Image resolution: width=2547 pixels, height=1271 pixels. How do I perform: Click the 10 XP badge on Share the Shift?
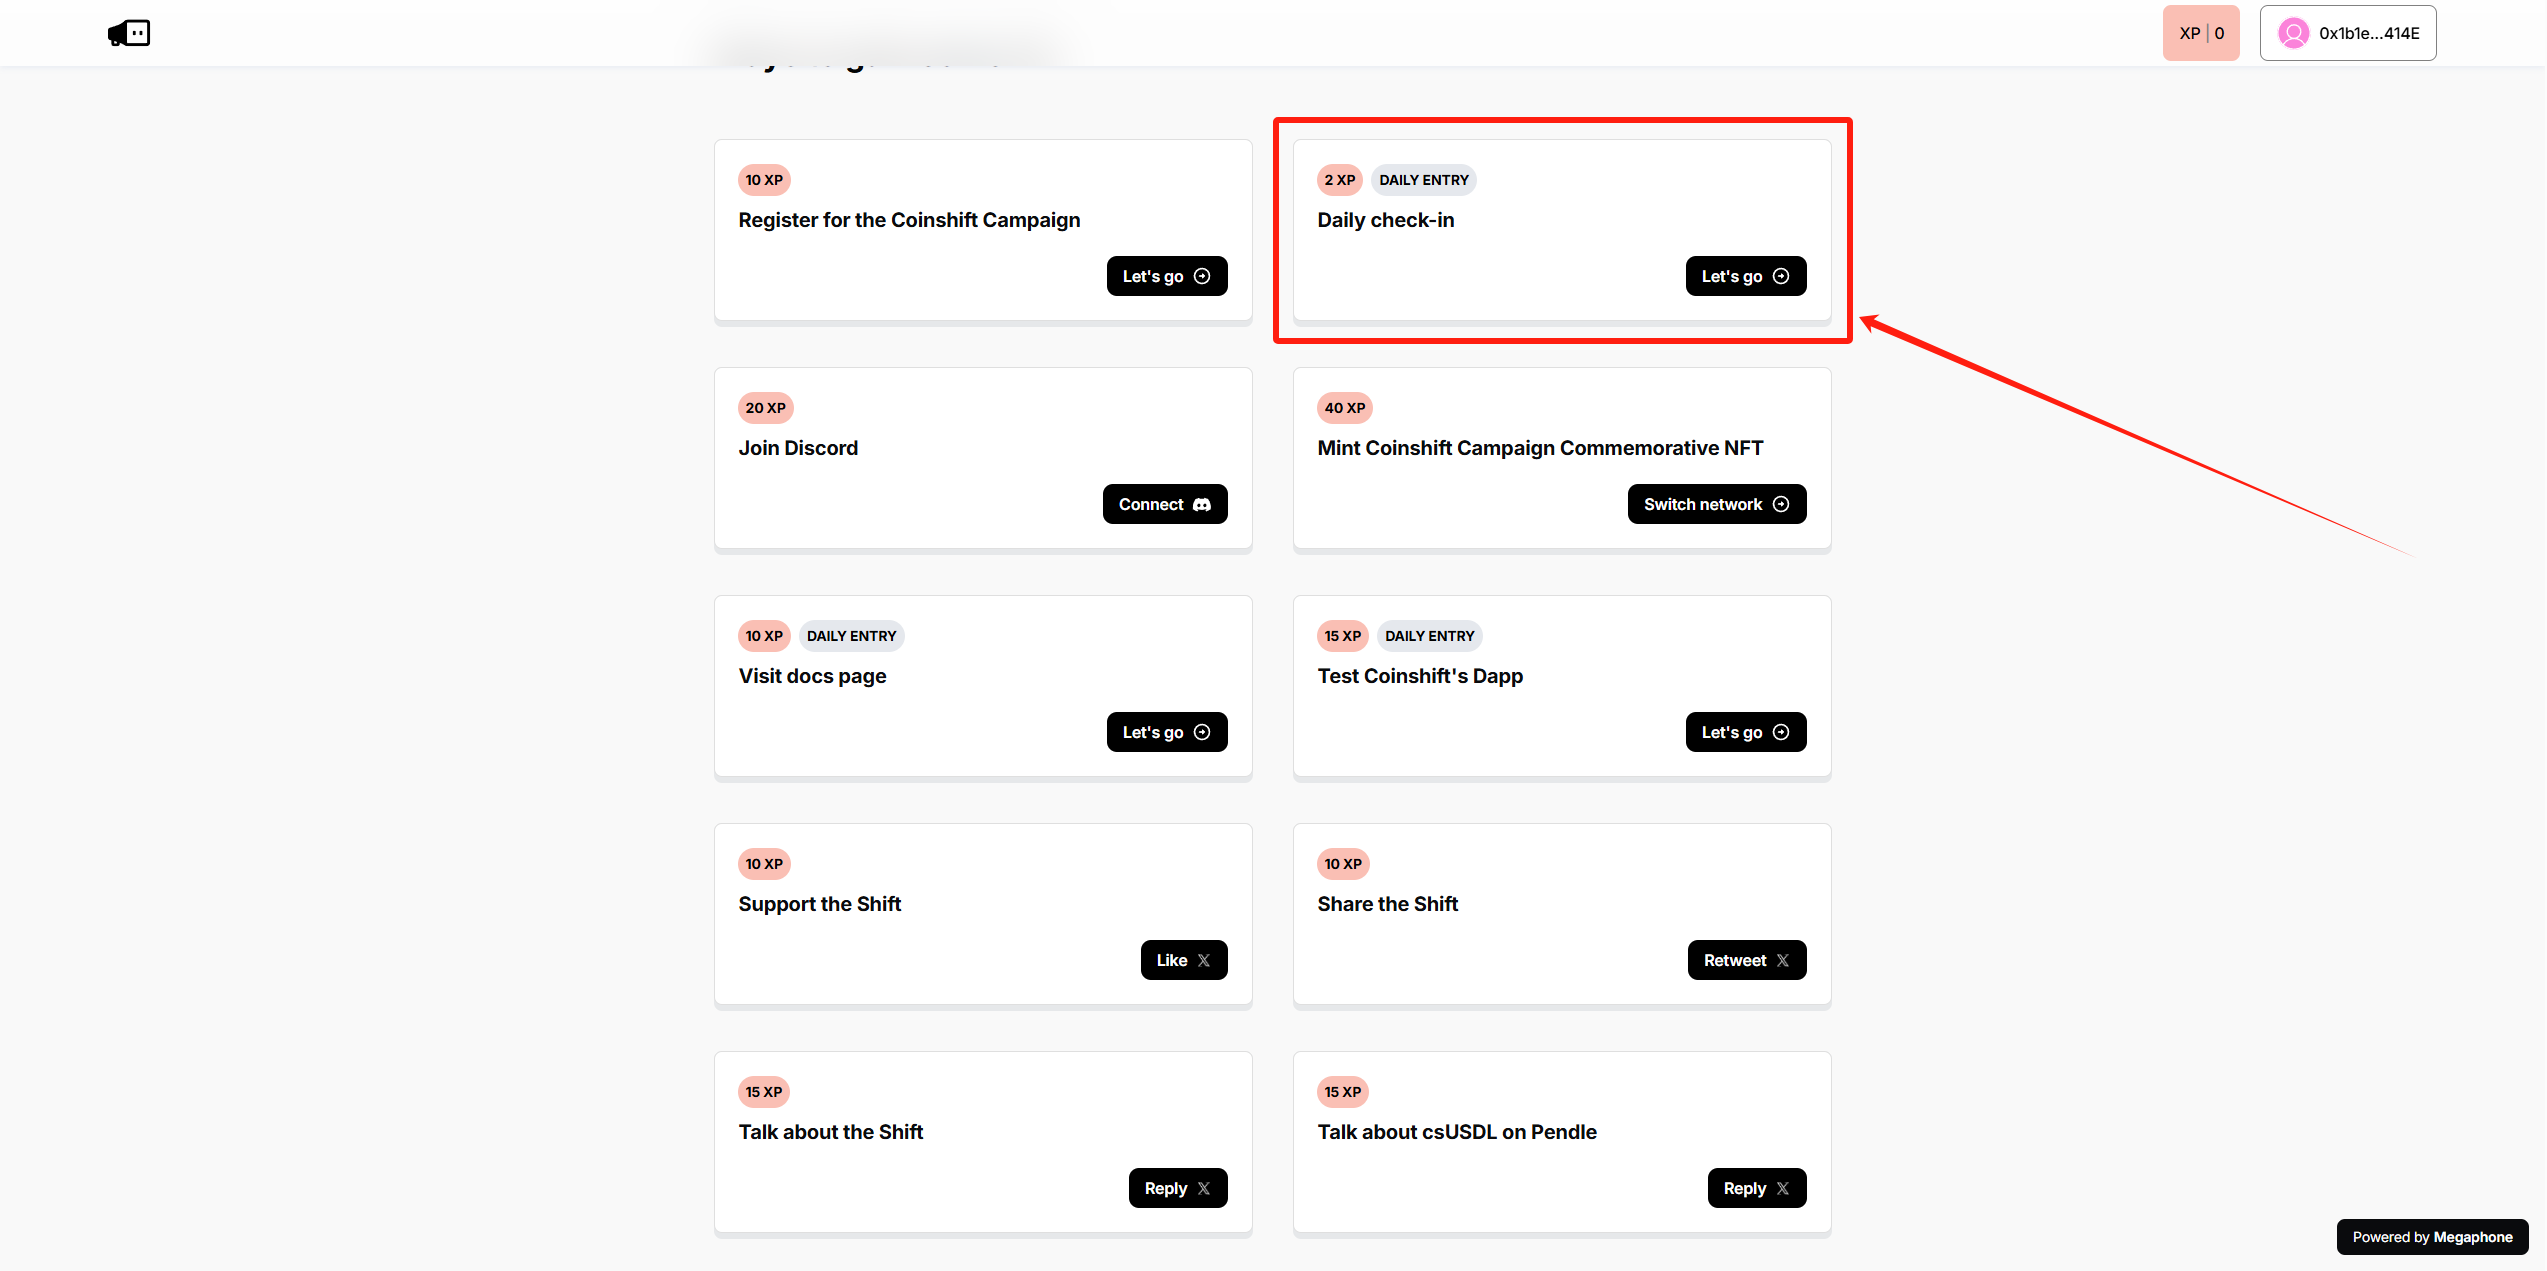pyautogui.click(x=1343, y=864)
